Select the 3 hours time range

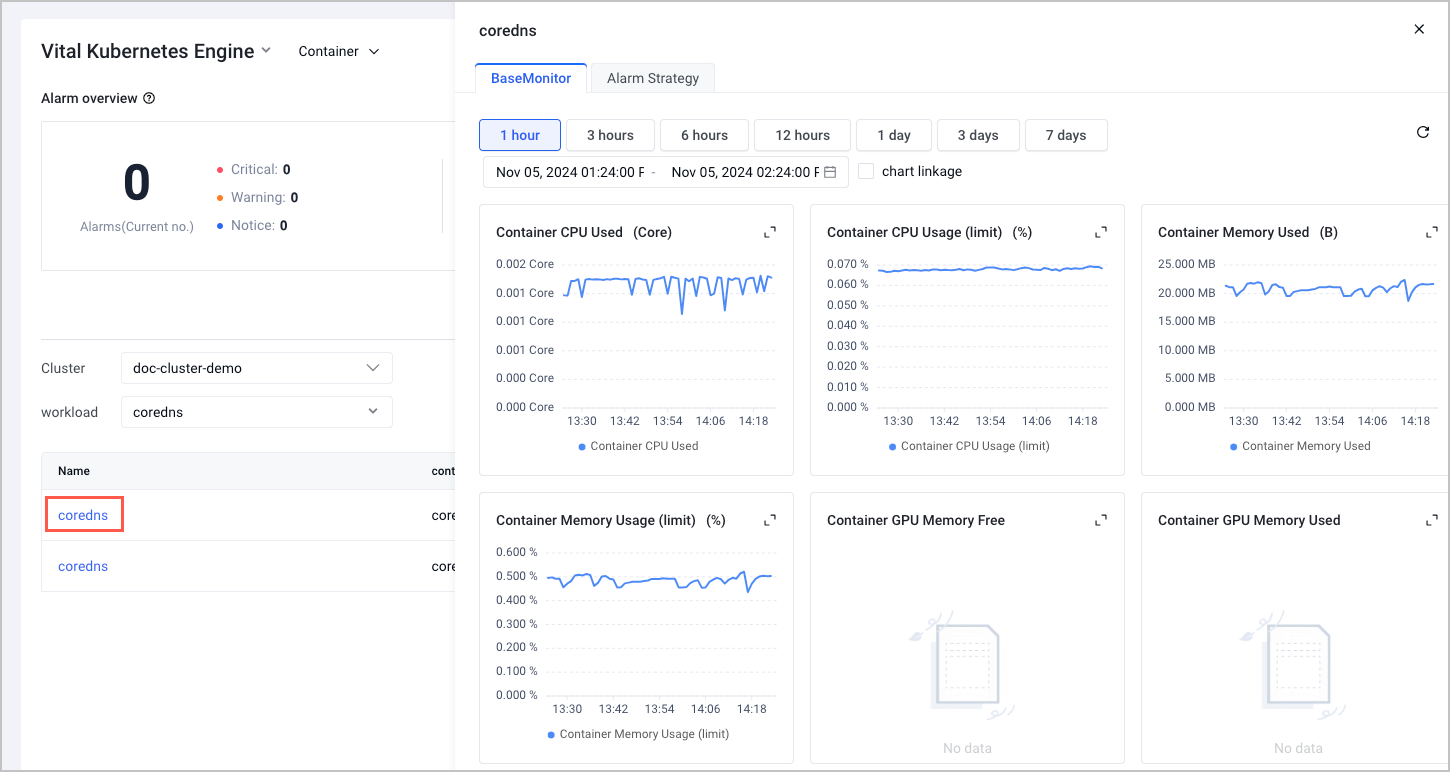610,135
